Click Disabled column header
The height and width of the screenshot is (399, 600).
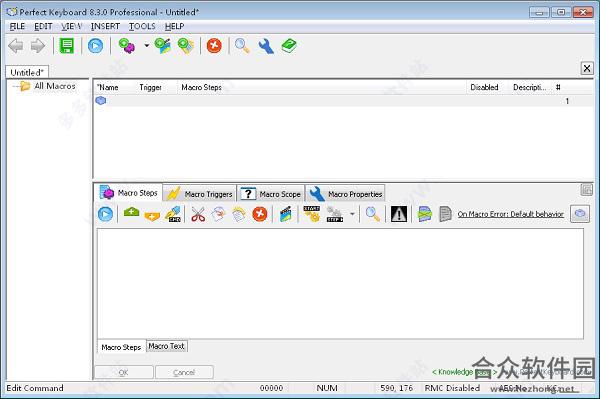point(484,87)
